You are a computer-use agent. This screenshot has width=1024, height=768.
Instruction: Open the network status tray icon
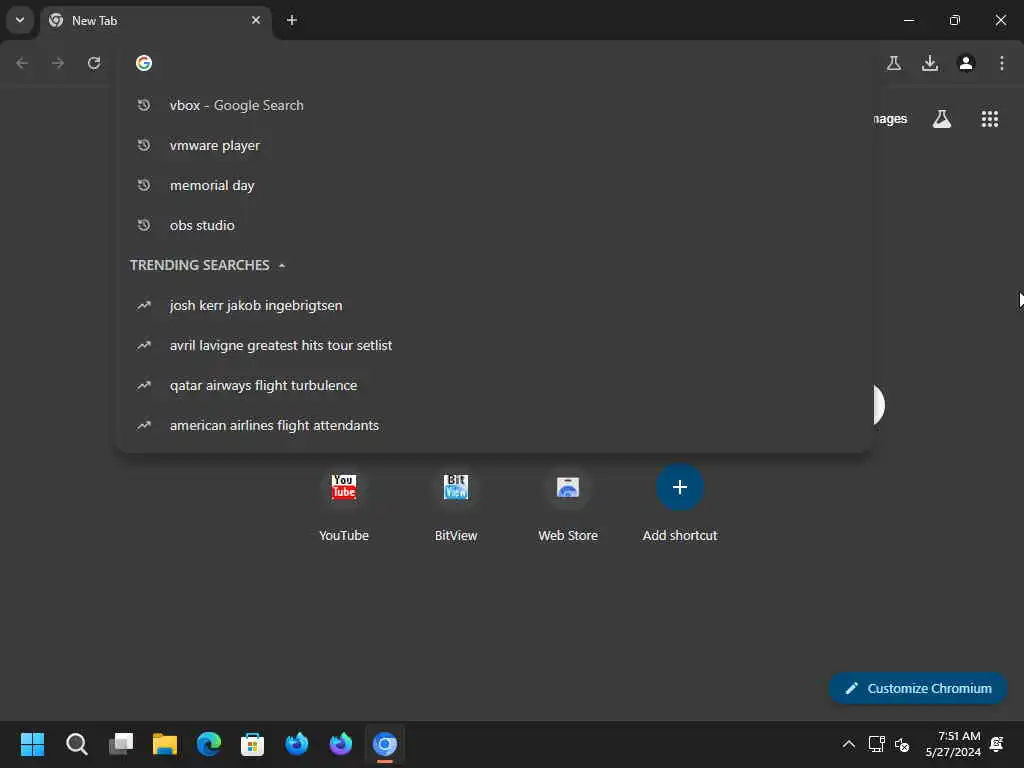pyautogui.click(x=876, y=744)
